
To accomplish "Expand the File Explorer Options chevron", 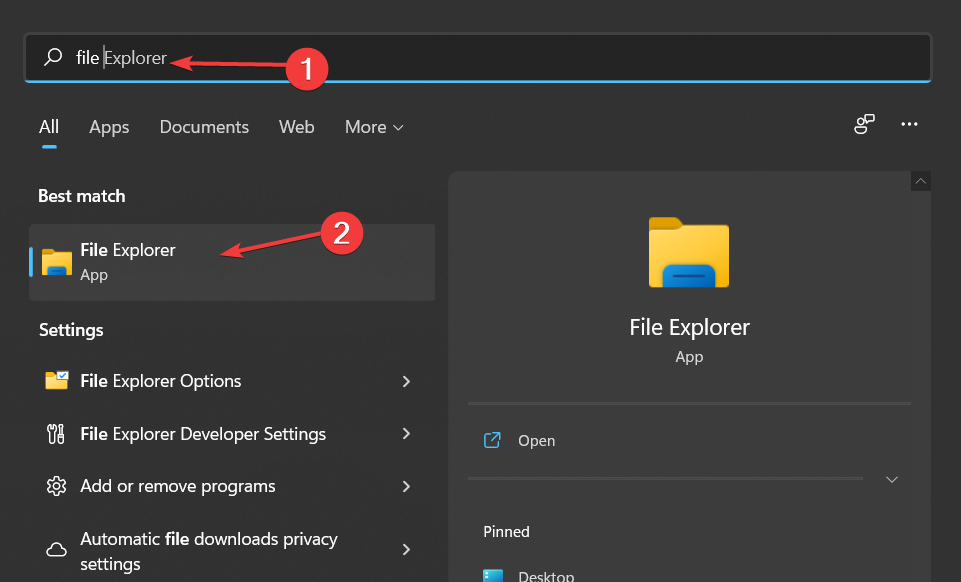I will pos(406,382).
